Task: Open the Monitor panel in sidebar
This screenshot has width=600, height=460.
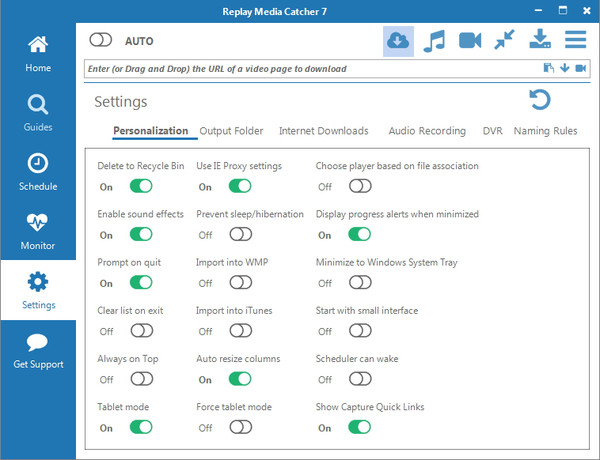Action: click(x=38, y=231)
